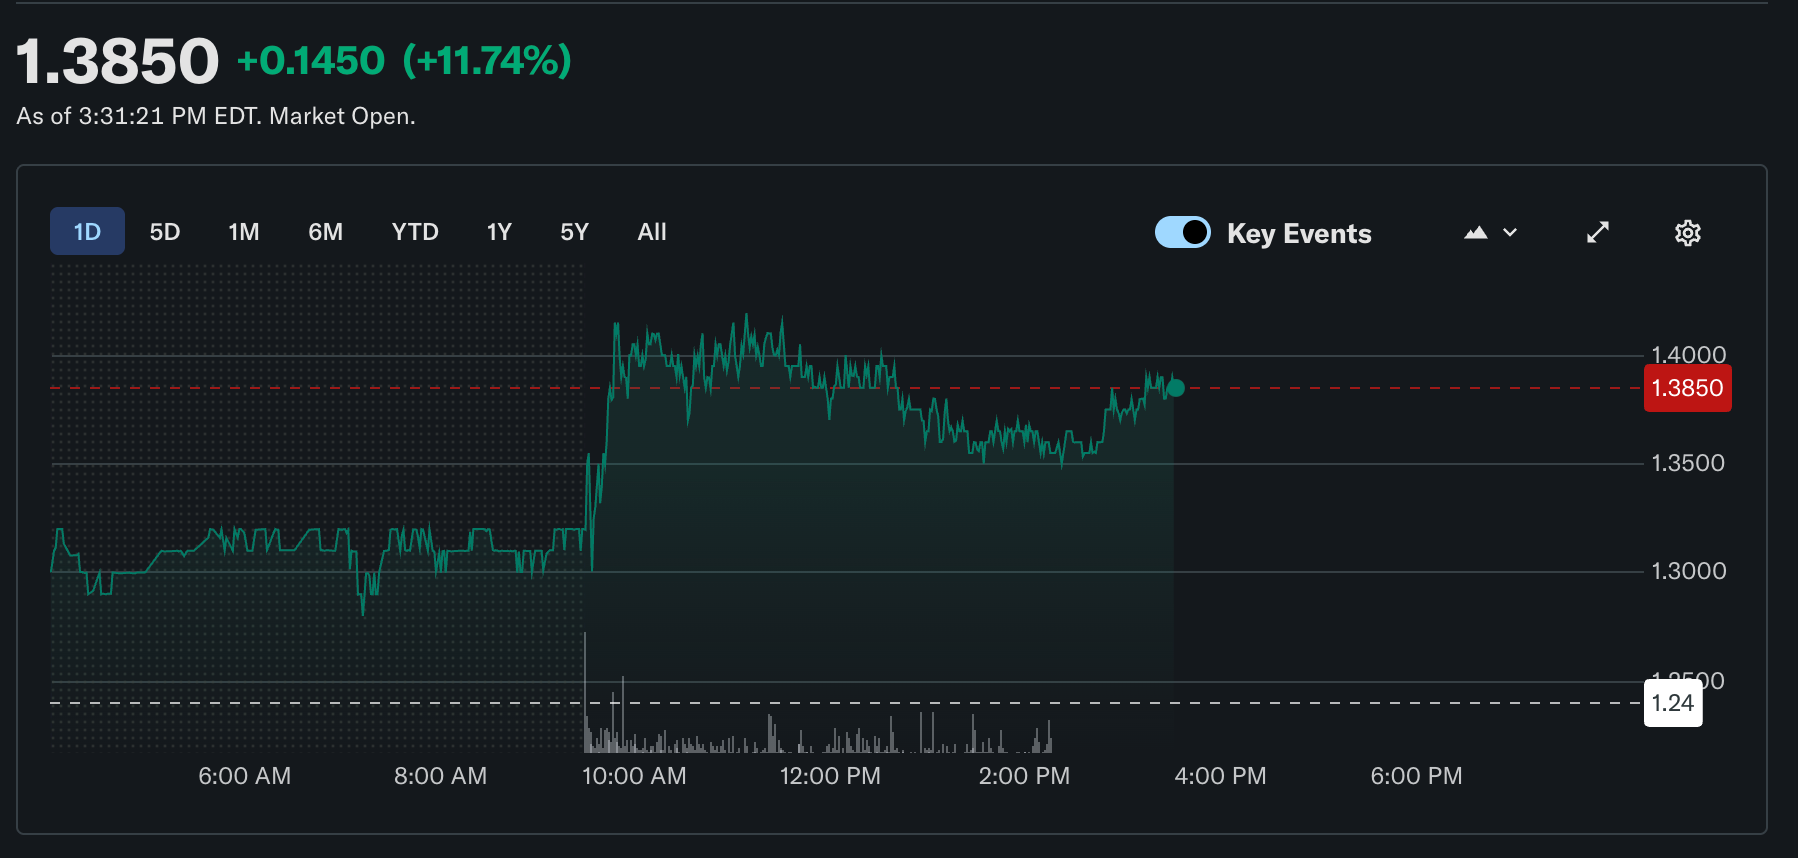Select YTD time range
Screen dimensions: 1798x858
(415, 232)
